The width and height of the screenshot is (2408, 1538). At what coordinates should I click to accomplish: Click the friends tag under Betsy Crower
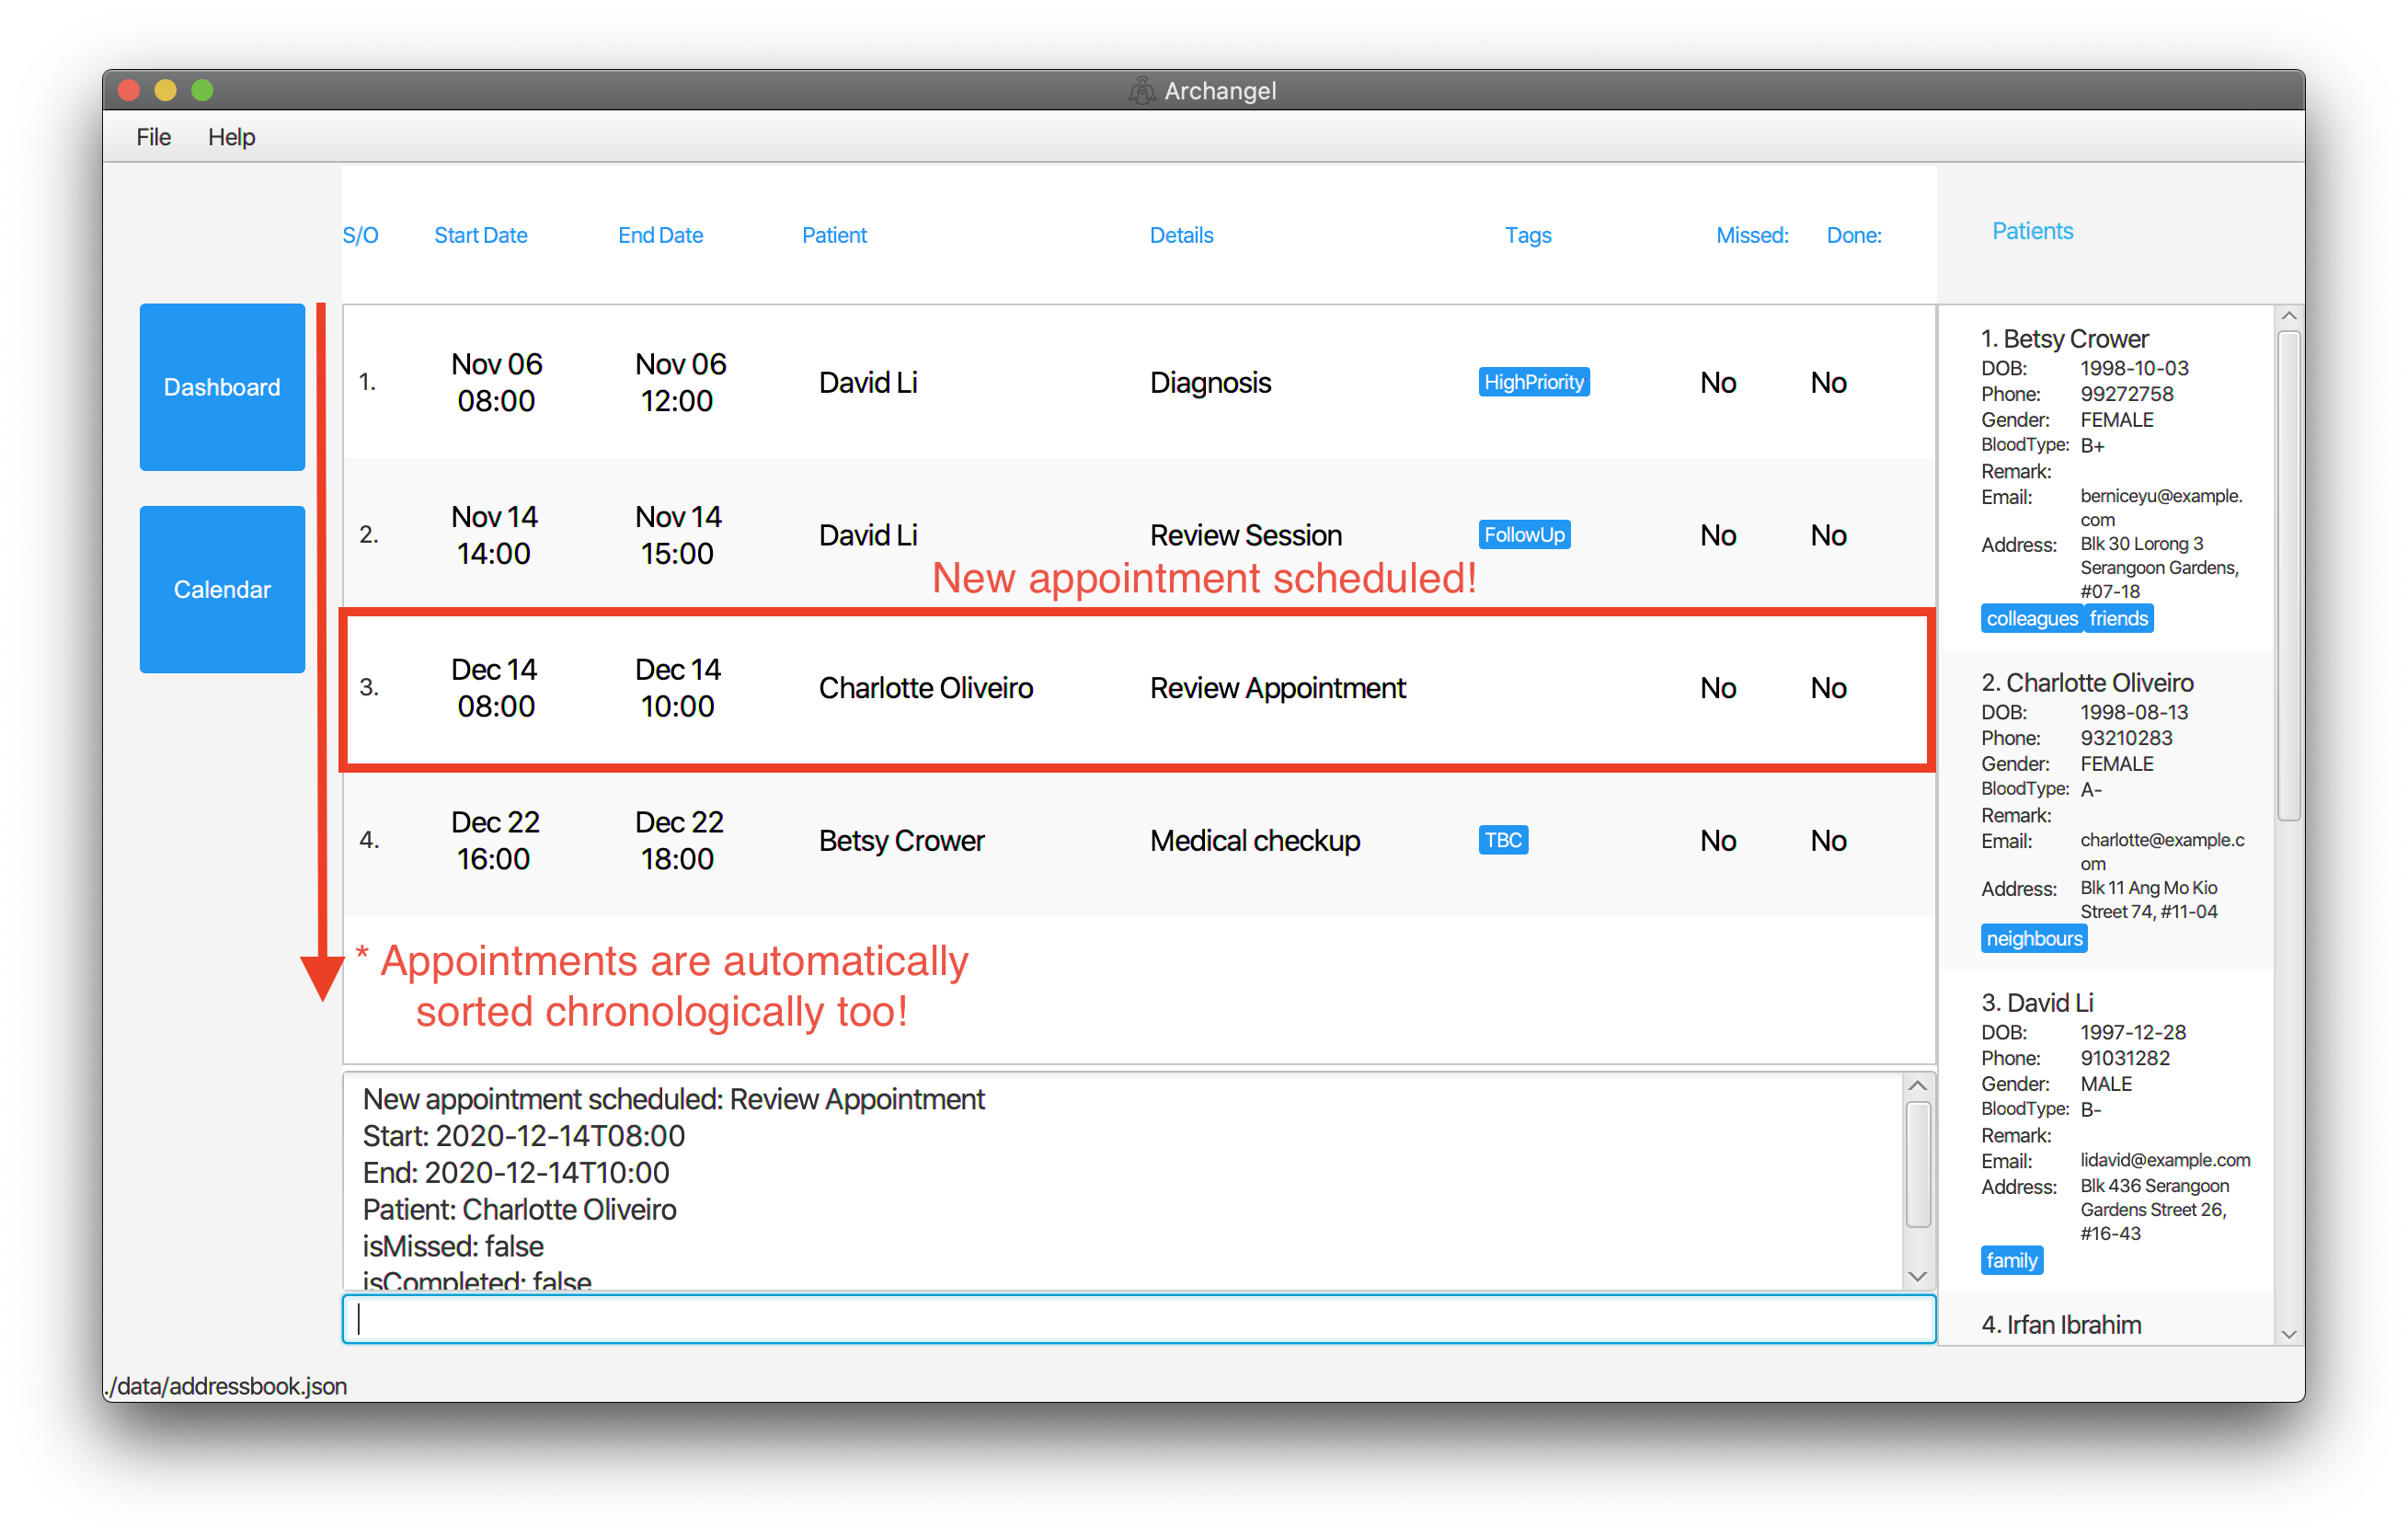2118,619
